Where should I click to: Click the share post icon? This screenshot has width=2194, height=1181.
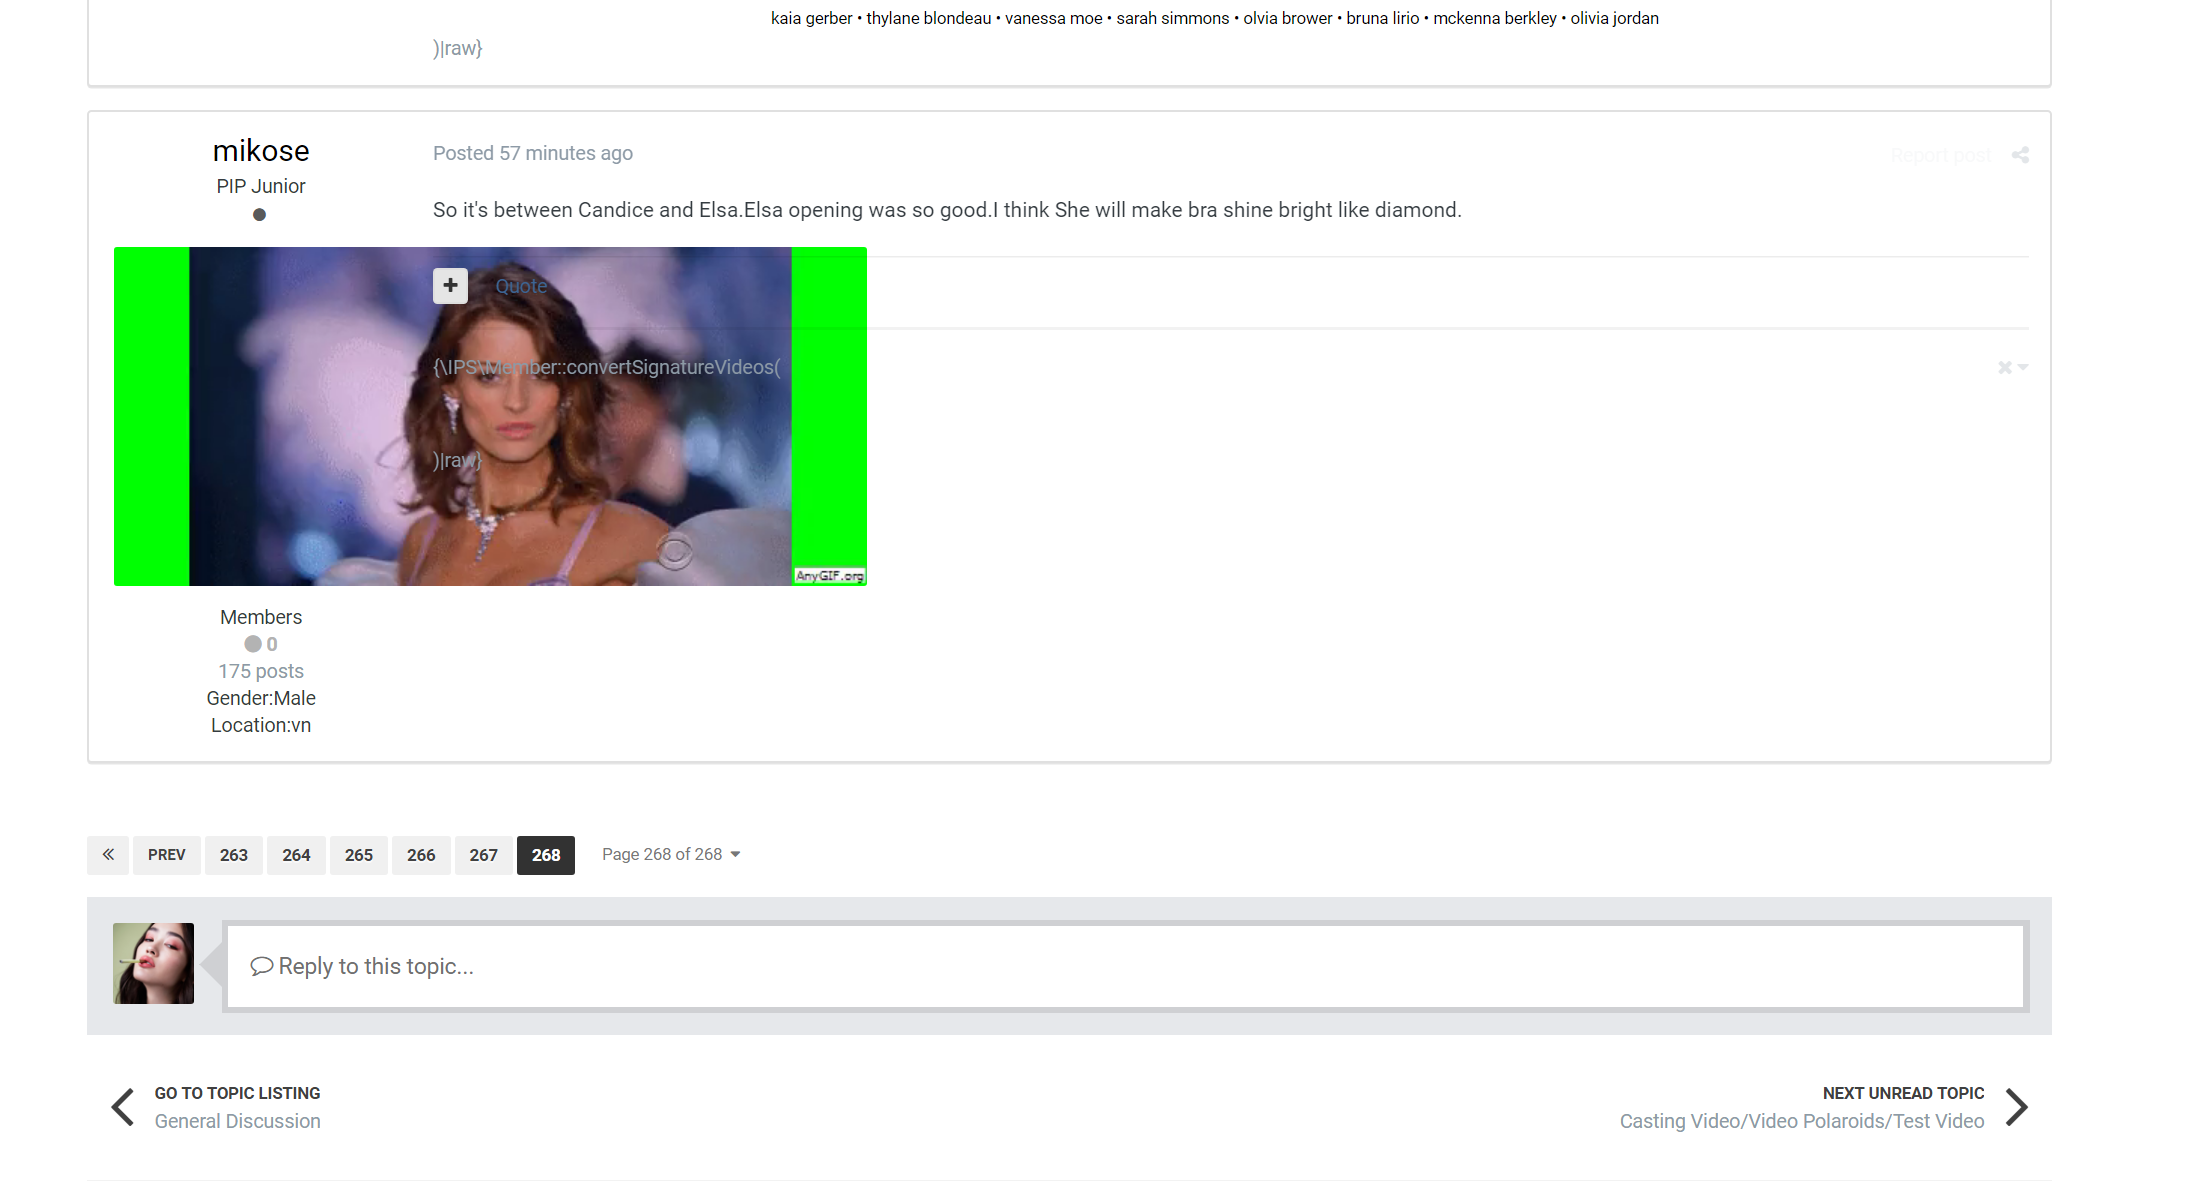click(x=2020, y=155)
